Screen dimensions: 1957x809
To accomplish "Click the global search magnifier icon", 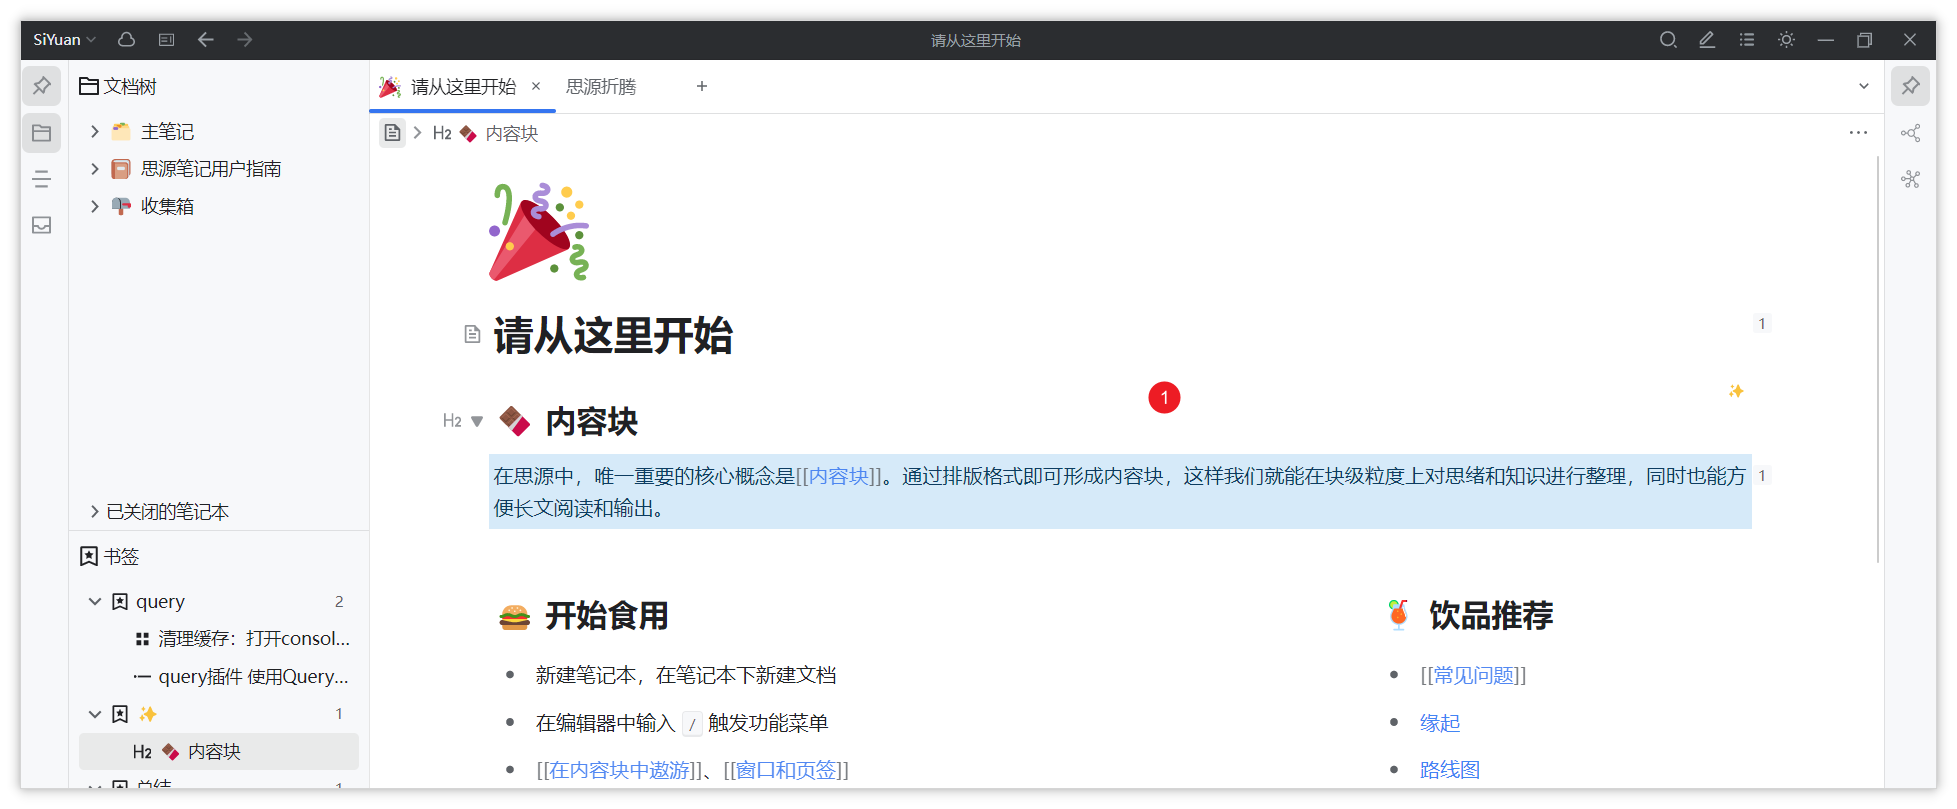I will (x=1667, y=40).
